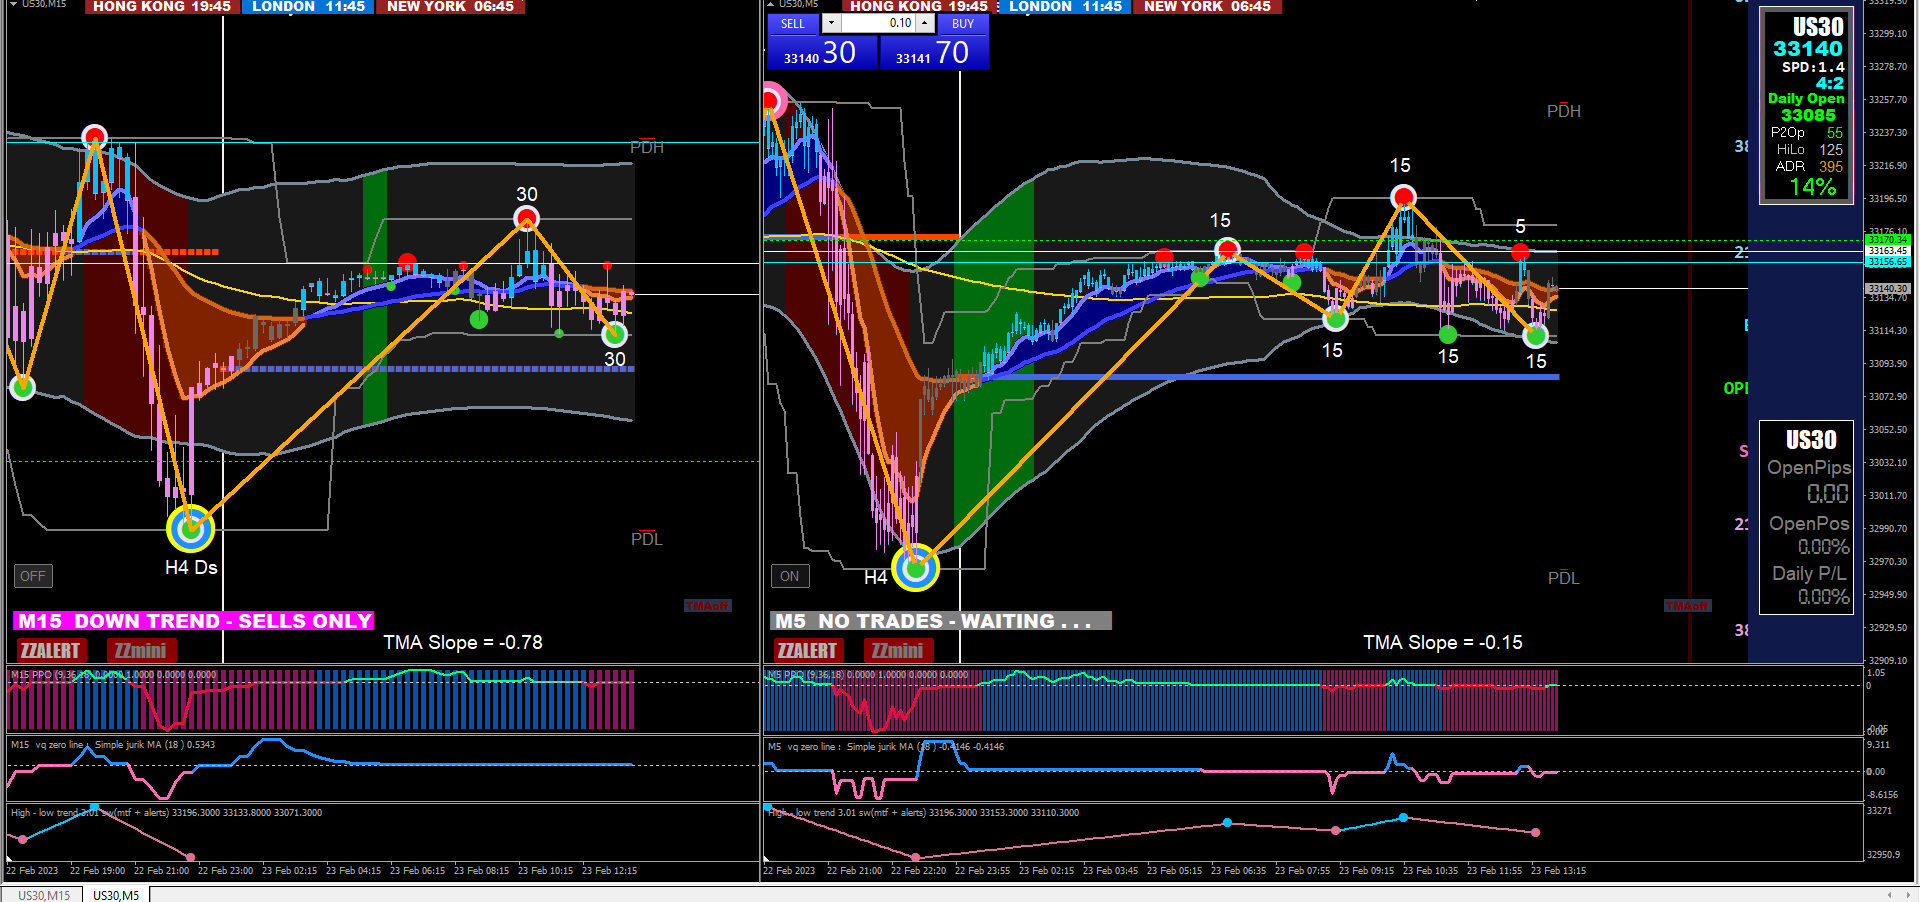
Task: Click ZZALERT button on the M15 chart
Action: [50, 651]
